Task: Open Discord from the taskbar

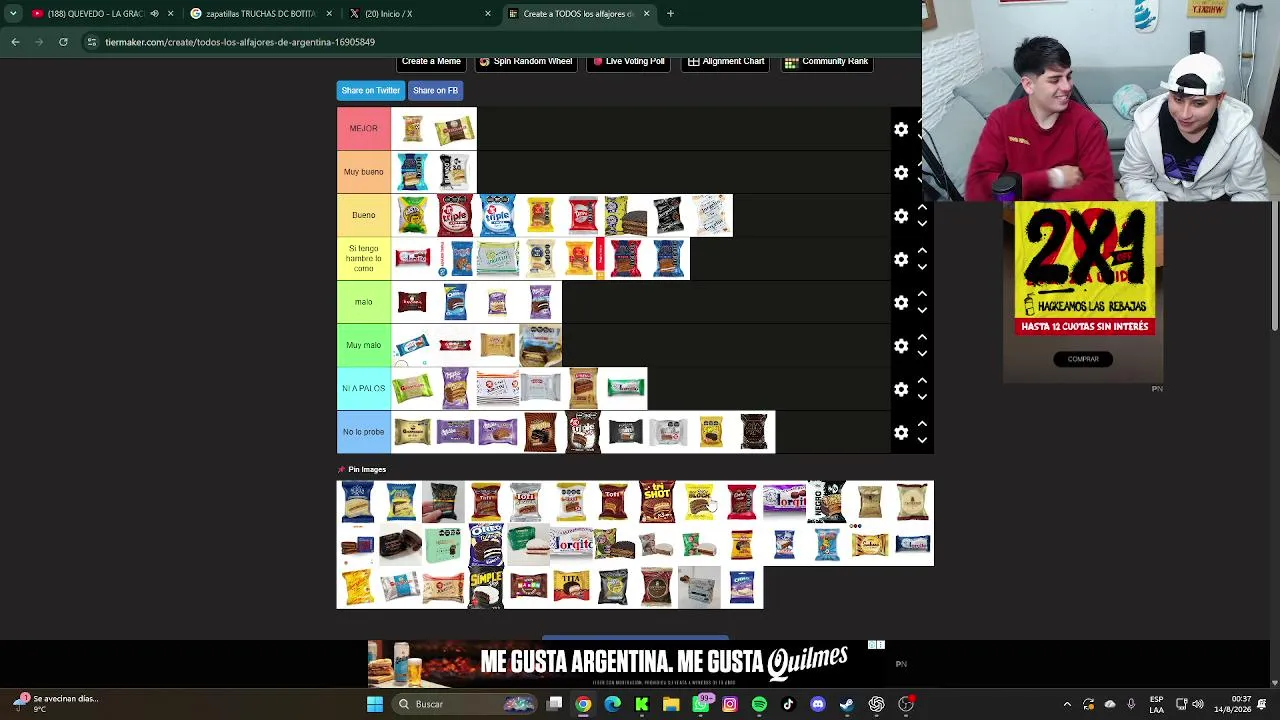Action: (818, 704)
